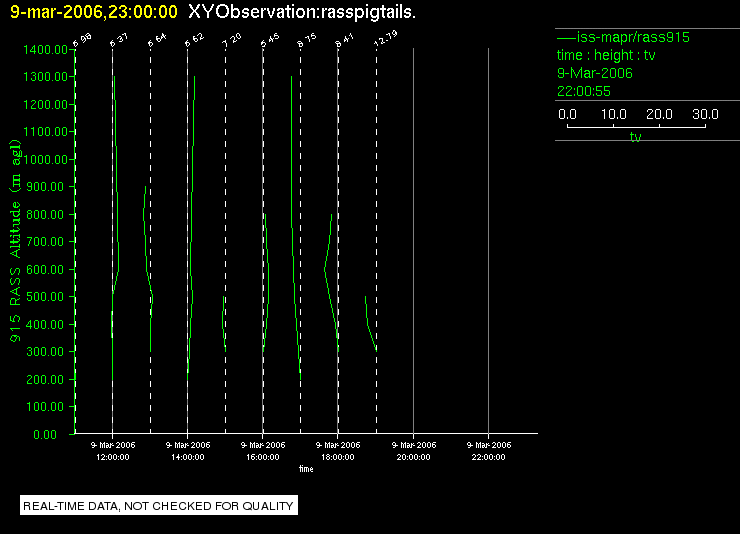Click the 100.00 altitude axis label
Screen dimensions: 740x534
(x=45, y=407)
